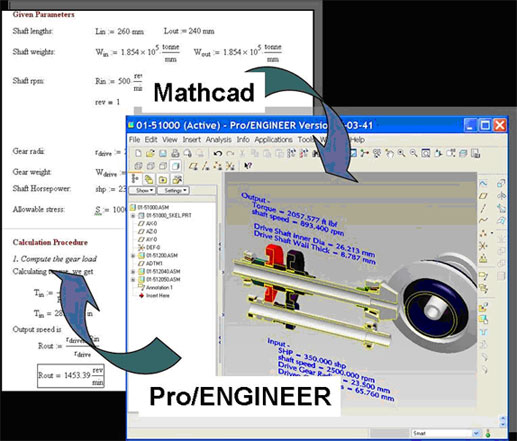Minimize the Pro/ENGINEER window
The image size is (517, 441).
470,125
